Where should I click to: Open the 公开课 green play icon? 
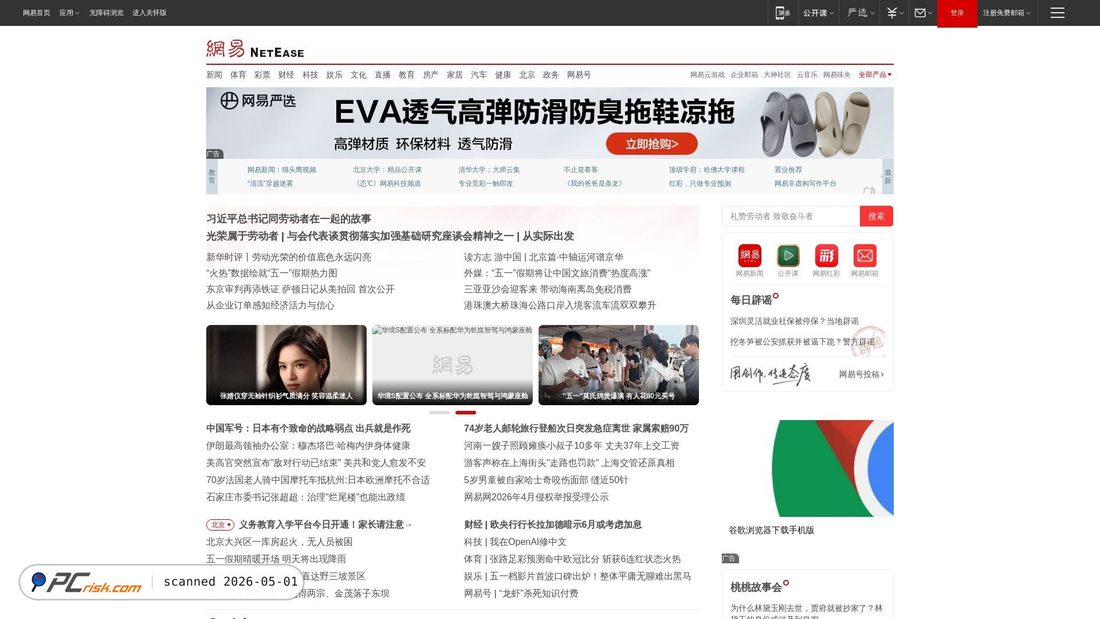[788, 255]
